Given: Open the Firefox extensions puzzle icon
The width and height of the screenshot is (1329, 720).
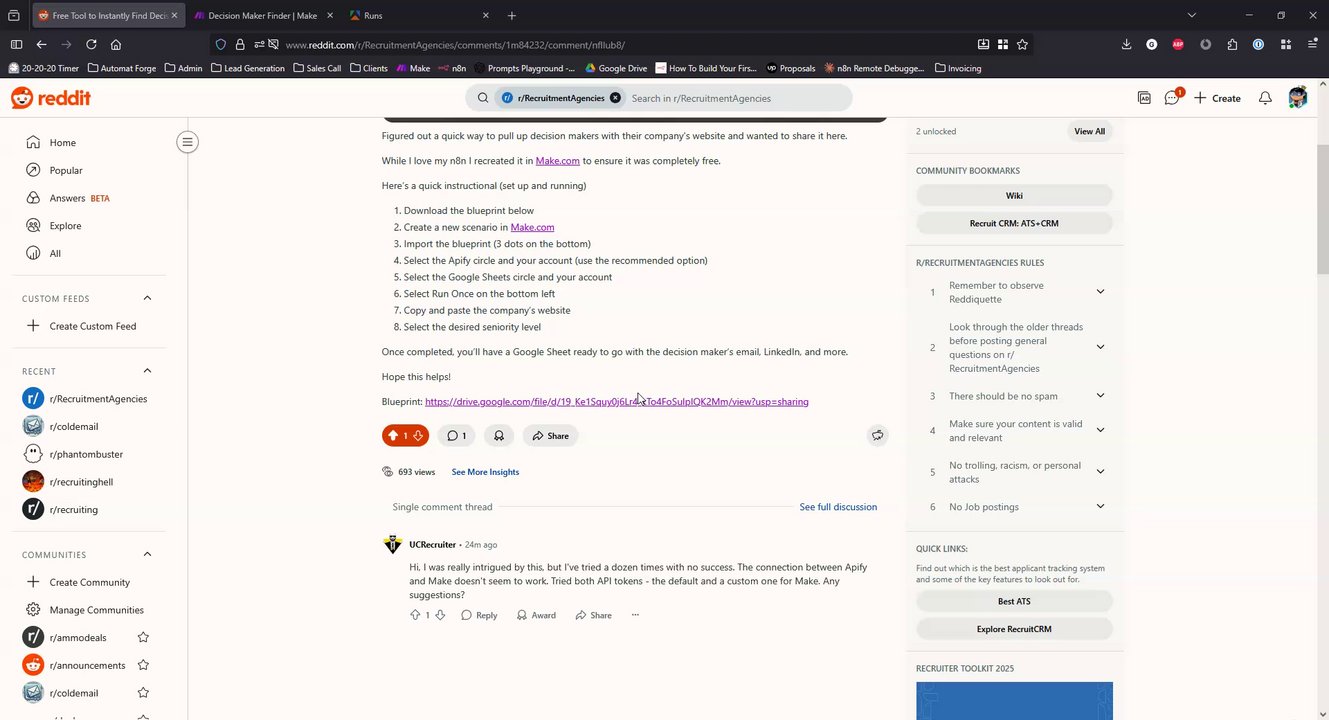Looking at the screenshot, I should 1232,44.
